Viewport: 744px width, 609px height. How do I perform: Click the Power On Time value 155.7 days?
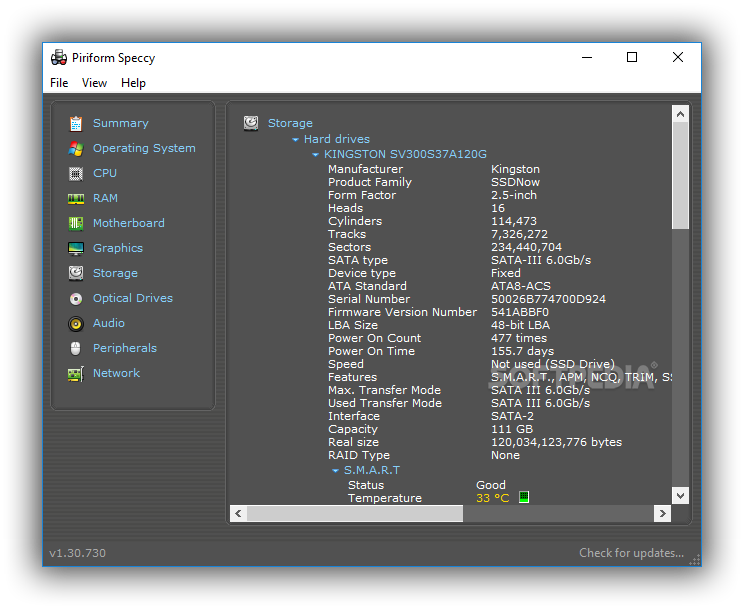pyautogui.click(x=522, y=351)
